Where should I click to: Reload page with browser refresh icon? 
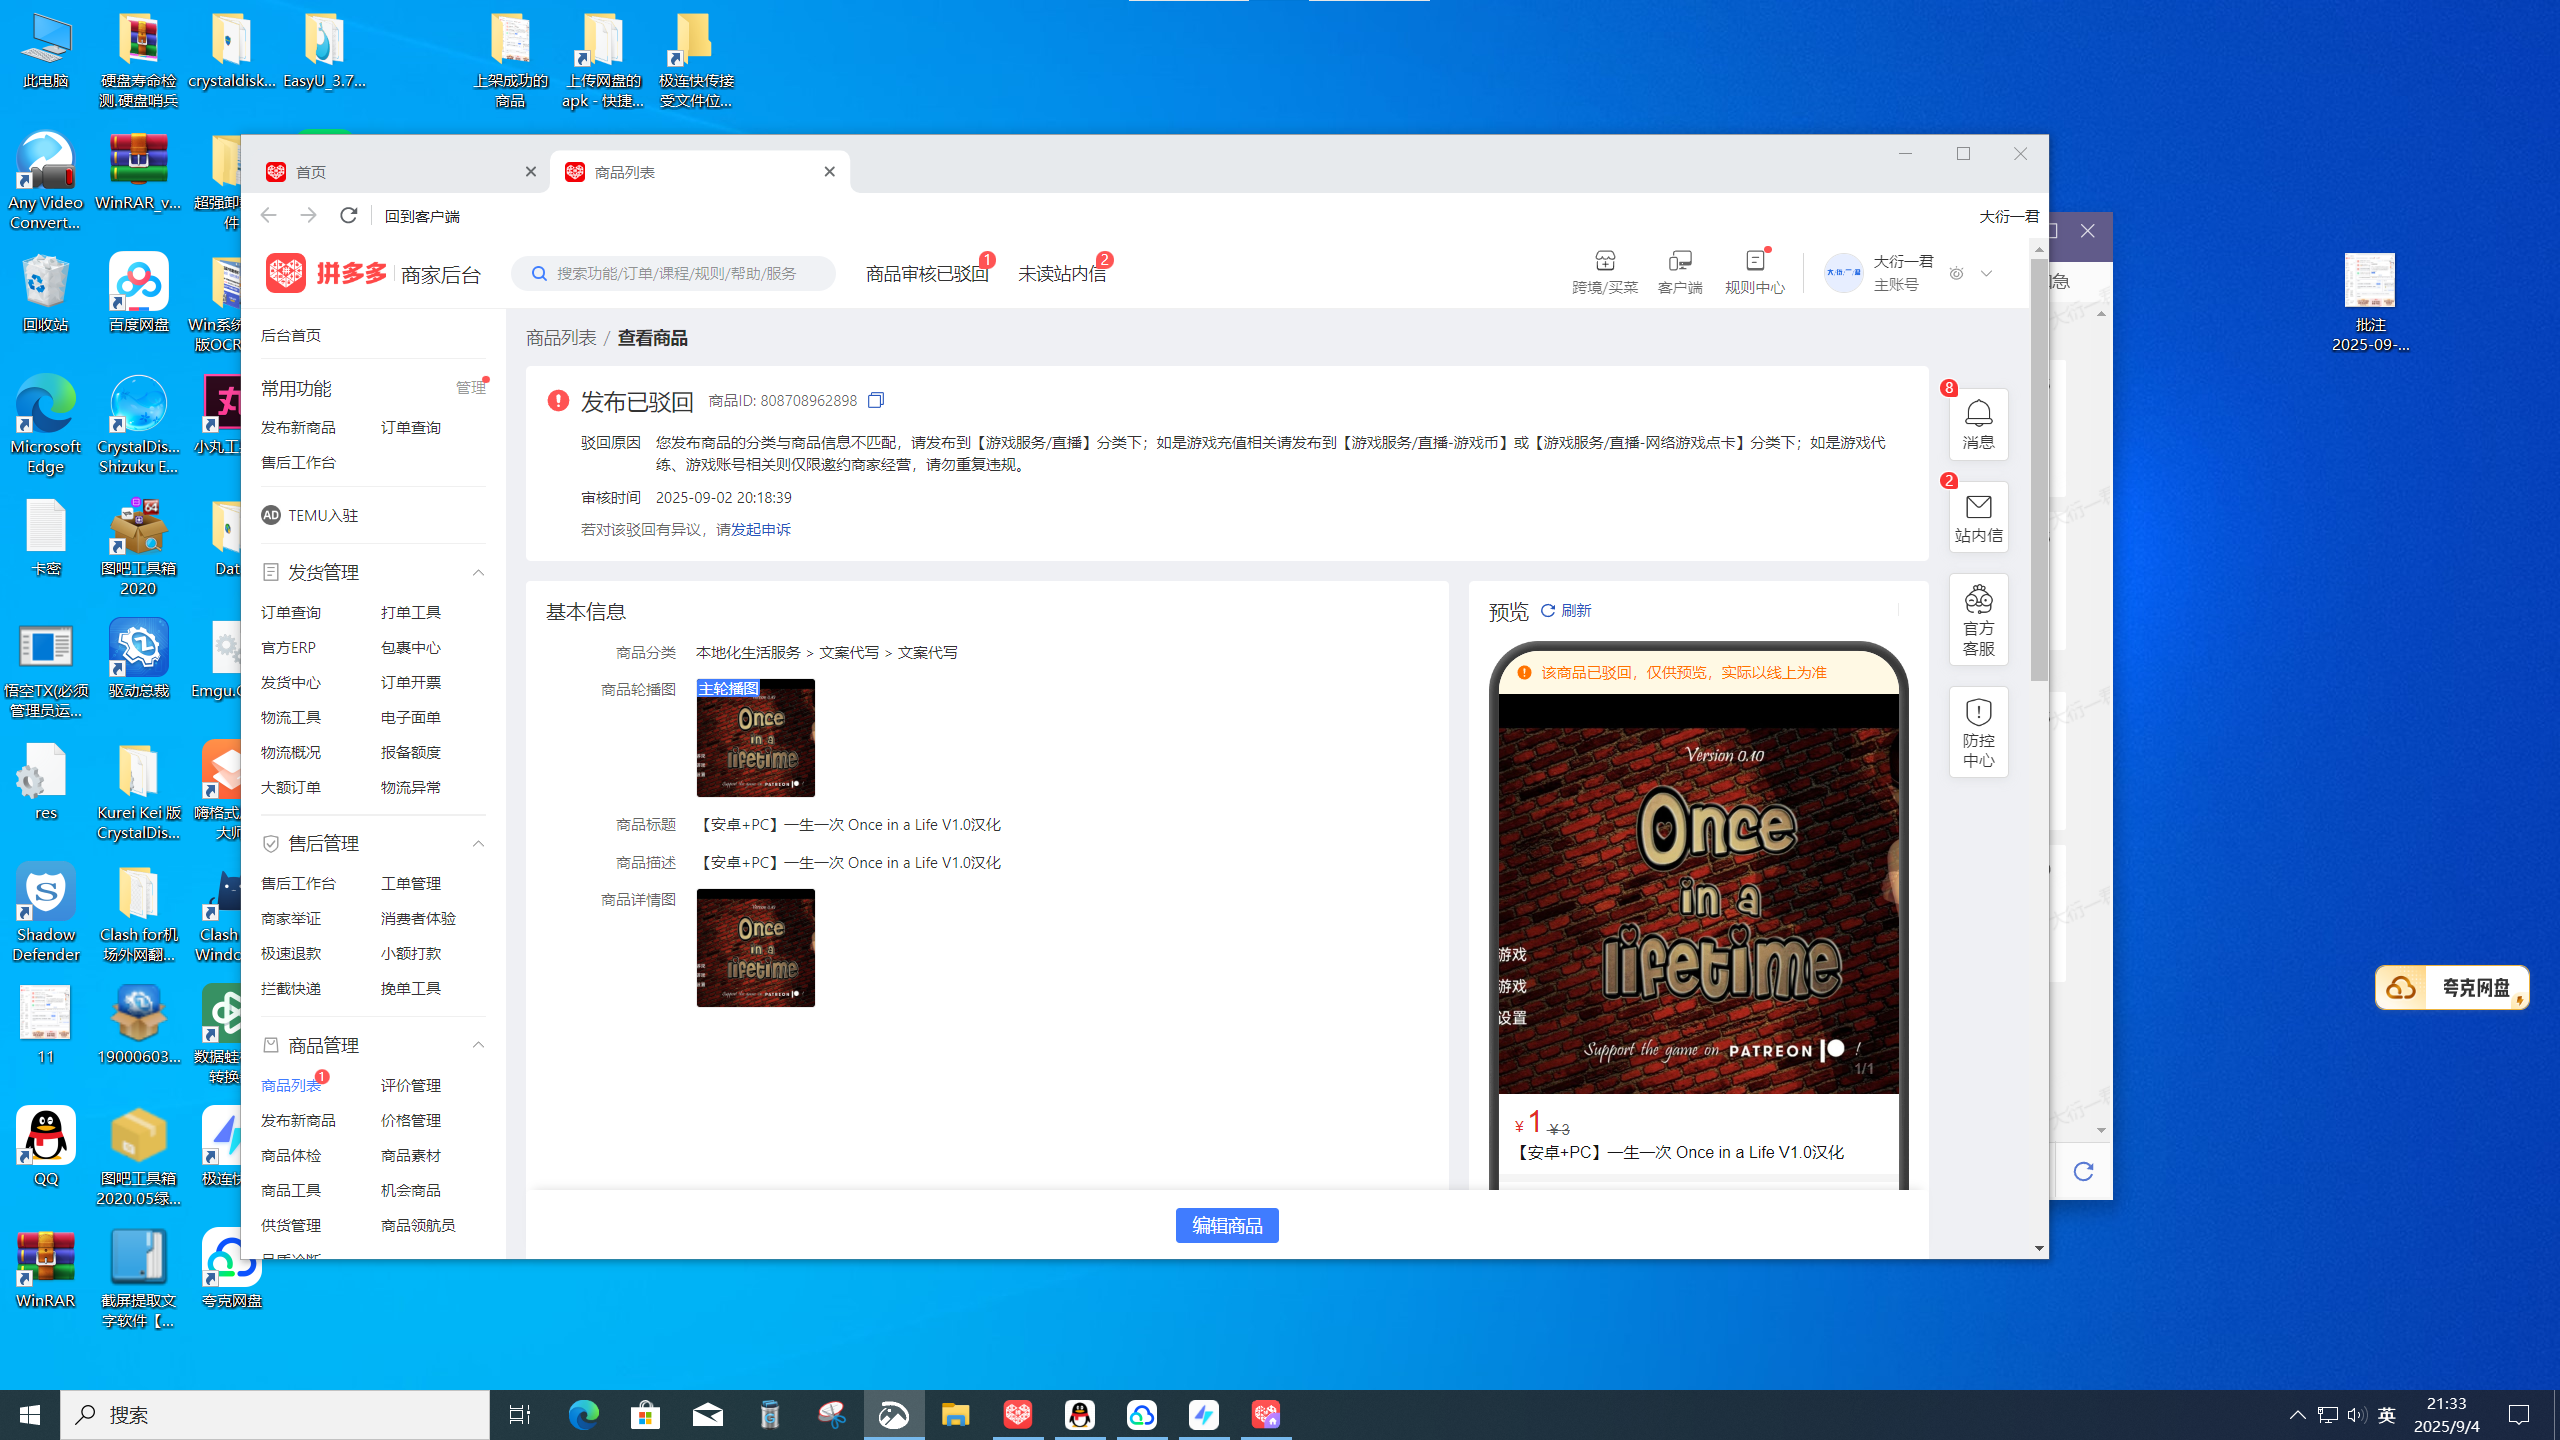pos(348,216)
